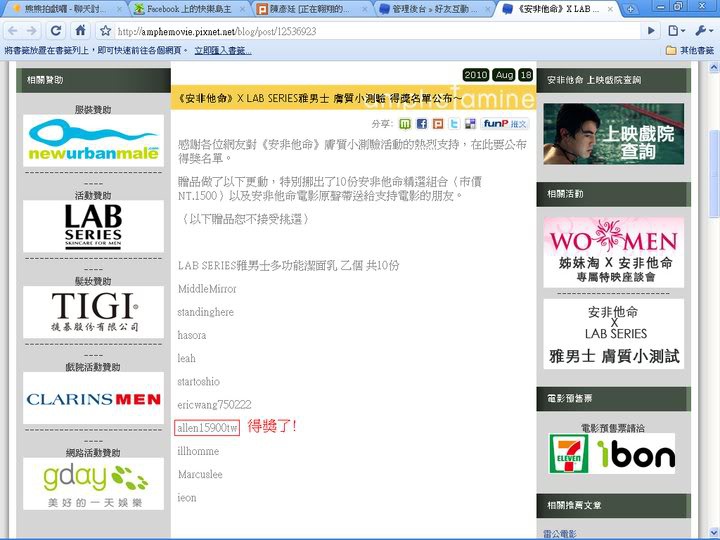Share post via the multicolor bookmark icon
Screen dimensions: 720x540
point(470,124)
